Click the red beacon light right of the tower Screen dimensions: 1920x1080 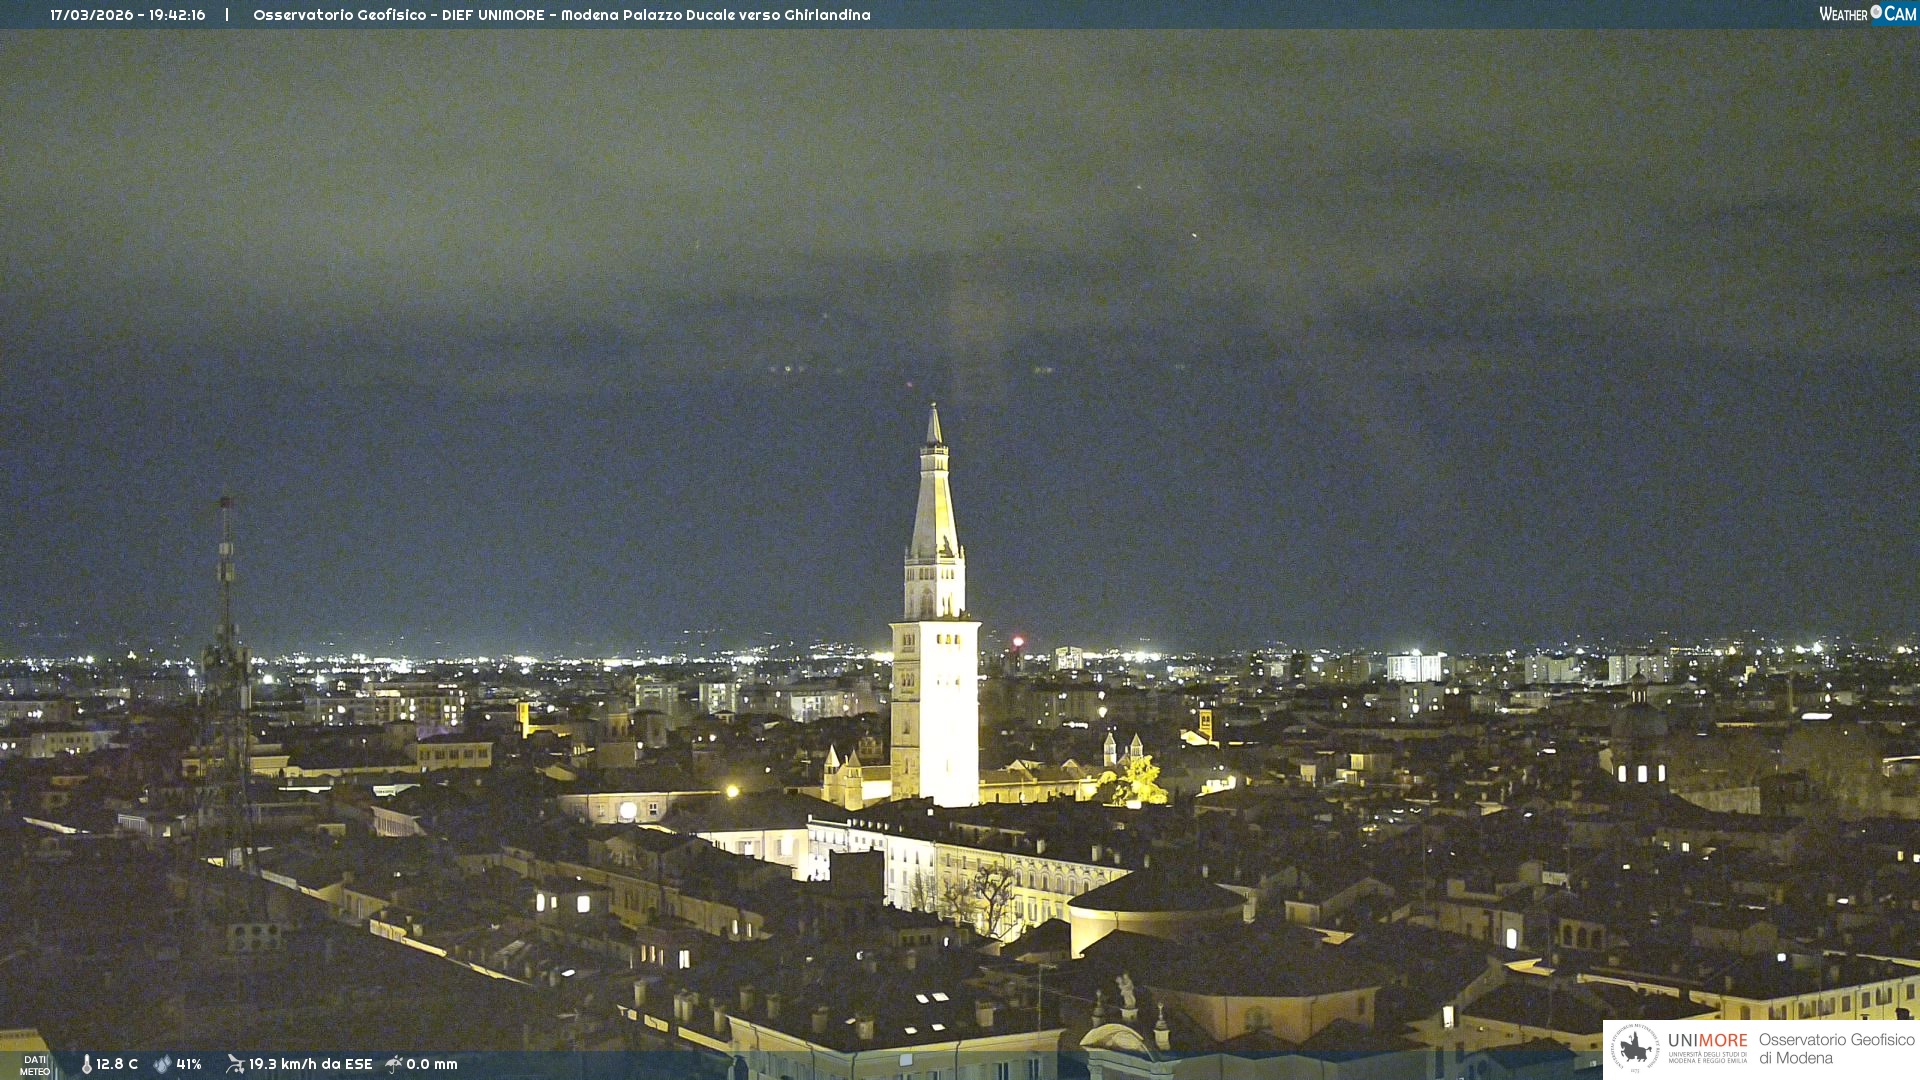click(1018, 641)
